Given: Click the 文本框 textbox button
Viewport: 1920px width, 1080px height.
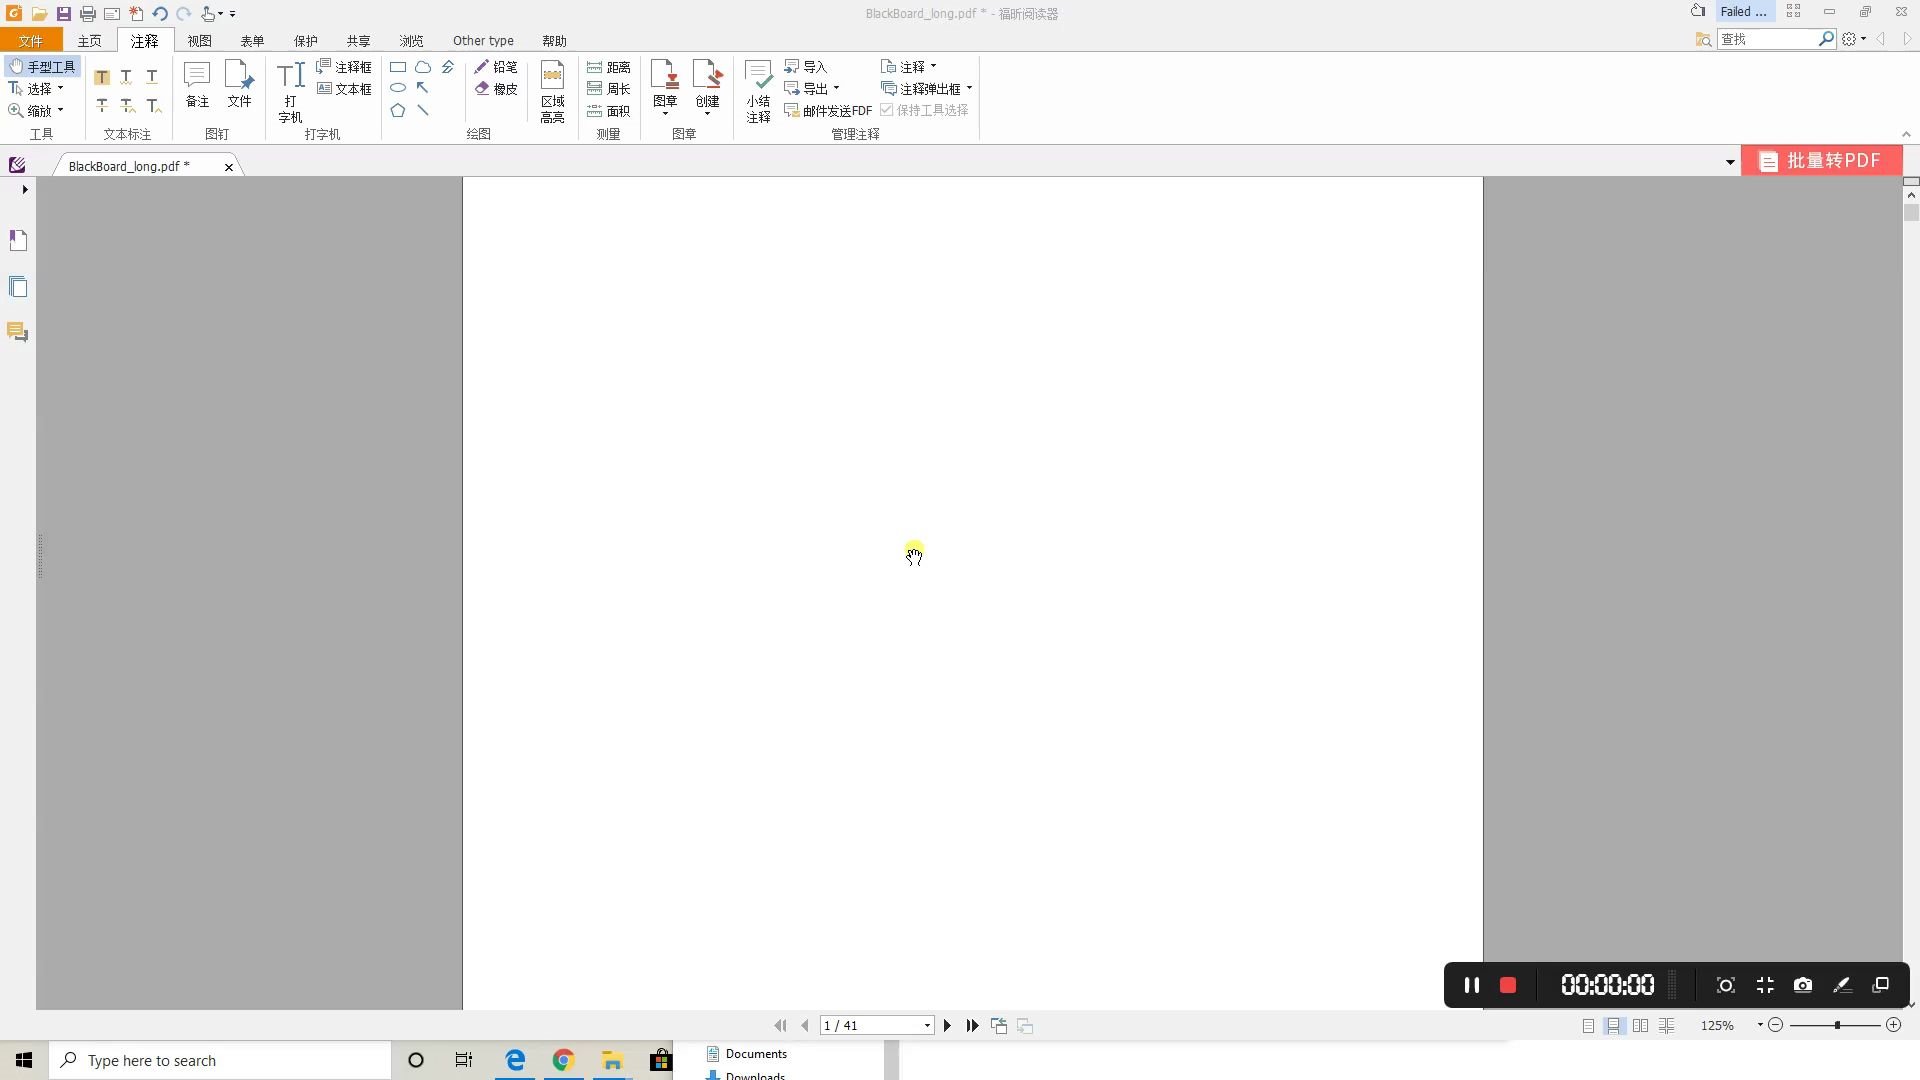Looking at the screenshot, I should tap(344, 89).
